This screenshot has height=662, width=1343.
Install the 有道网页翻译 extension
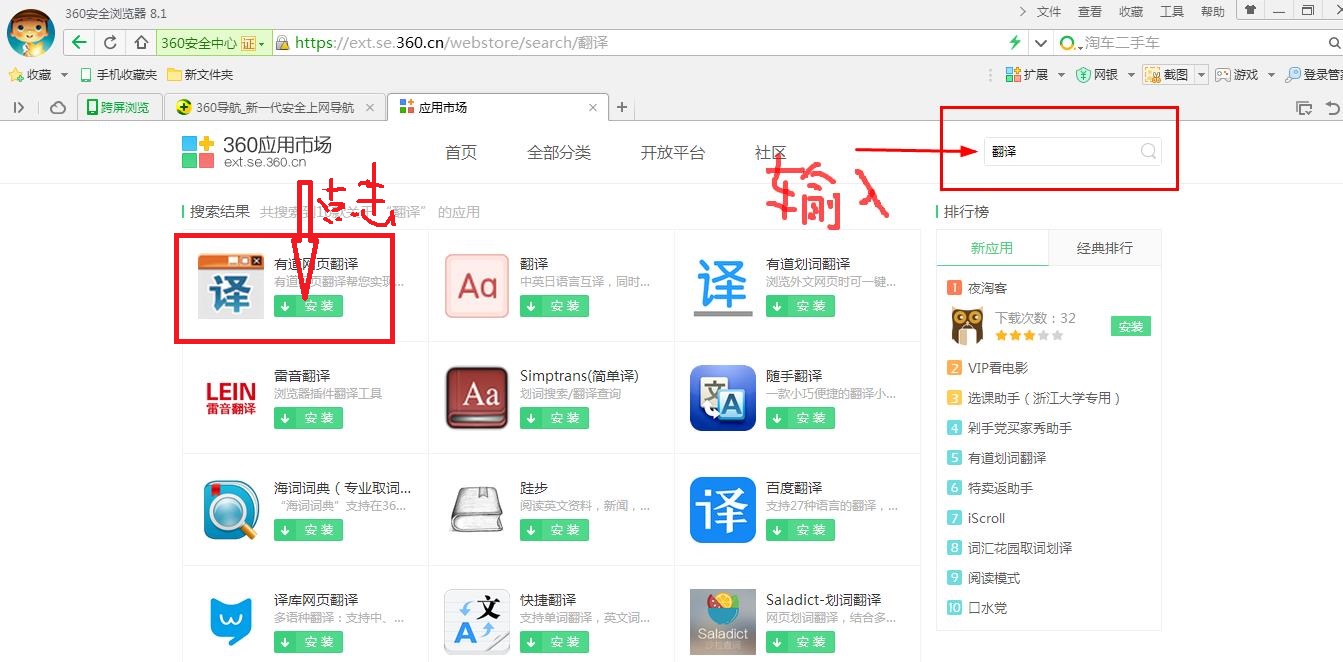pyautogui.click(x=307, y=306)
